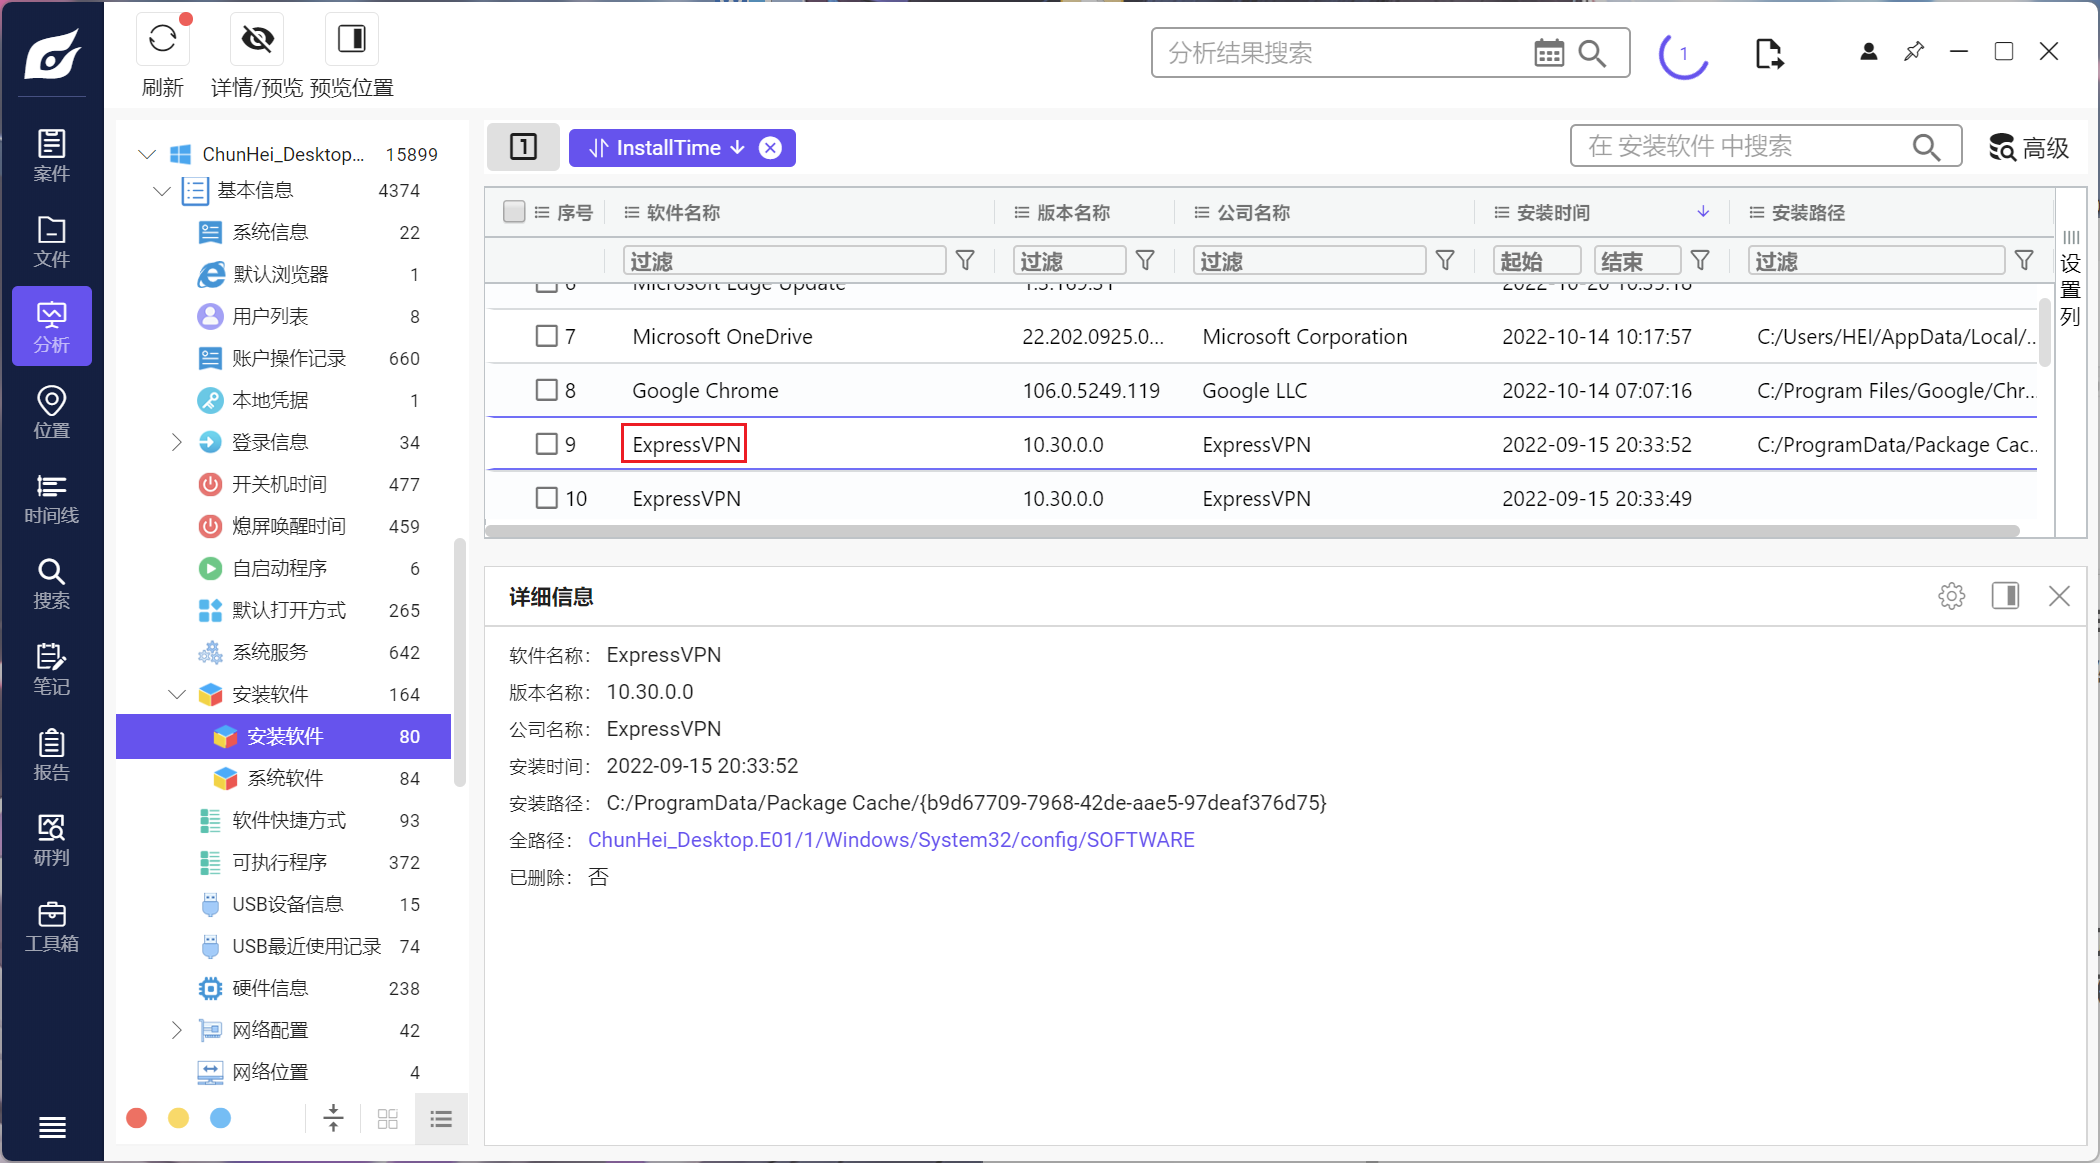This screenshot has height=1163, width=2100.
Task: Open 位置 in the left sidebar
Action: [52, 412]
